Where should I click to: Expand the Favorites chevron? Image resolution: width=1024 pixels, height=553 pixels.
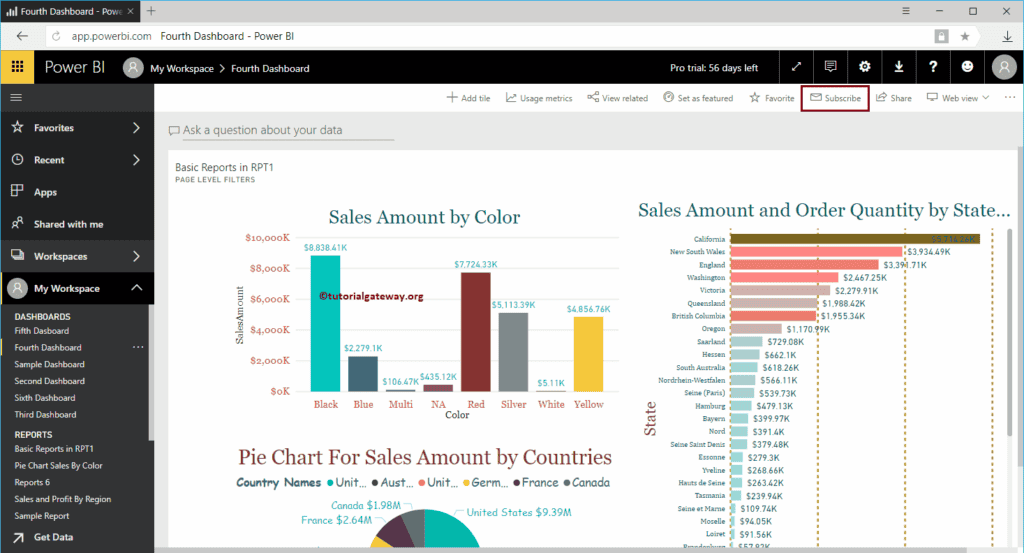click(x=136, y=128)
